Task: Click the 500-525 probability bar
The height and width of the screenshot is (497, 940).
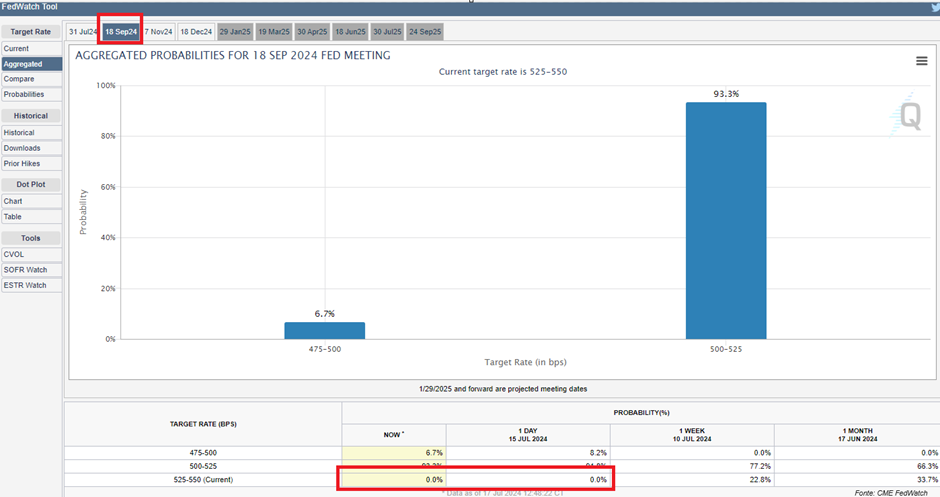Action: [725, 220]
